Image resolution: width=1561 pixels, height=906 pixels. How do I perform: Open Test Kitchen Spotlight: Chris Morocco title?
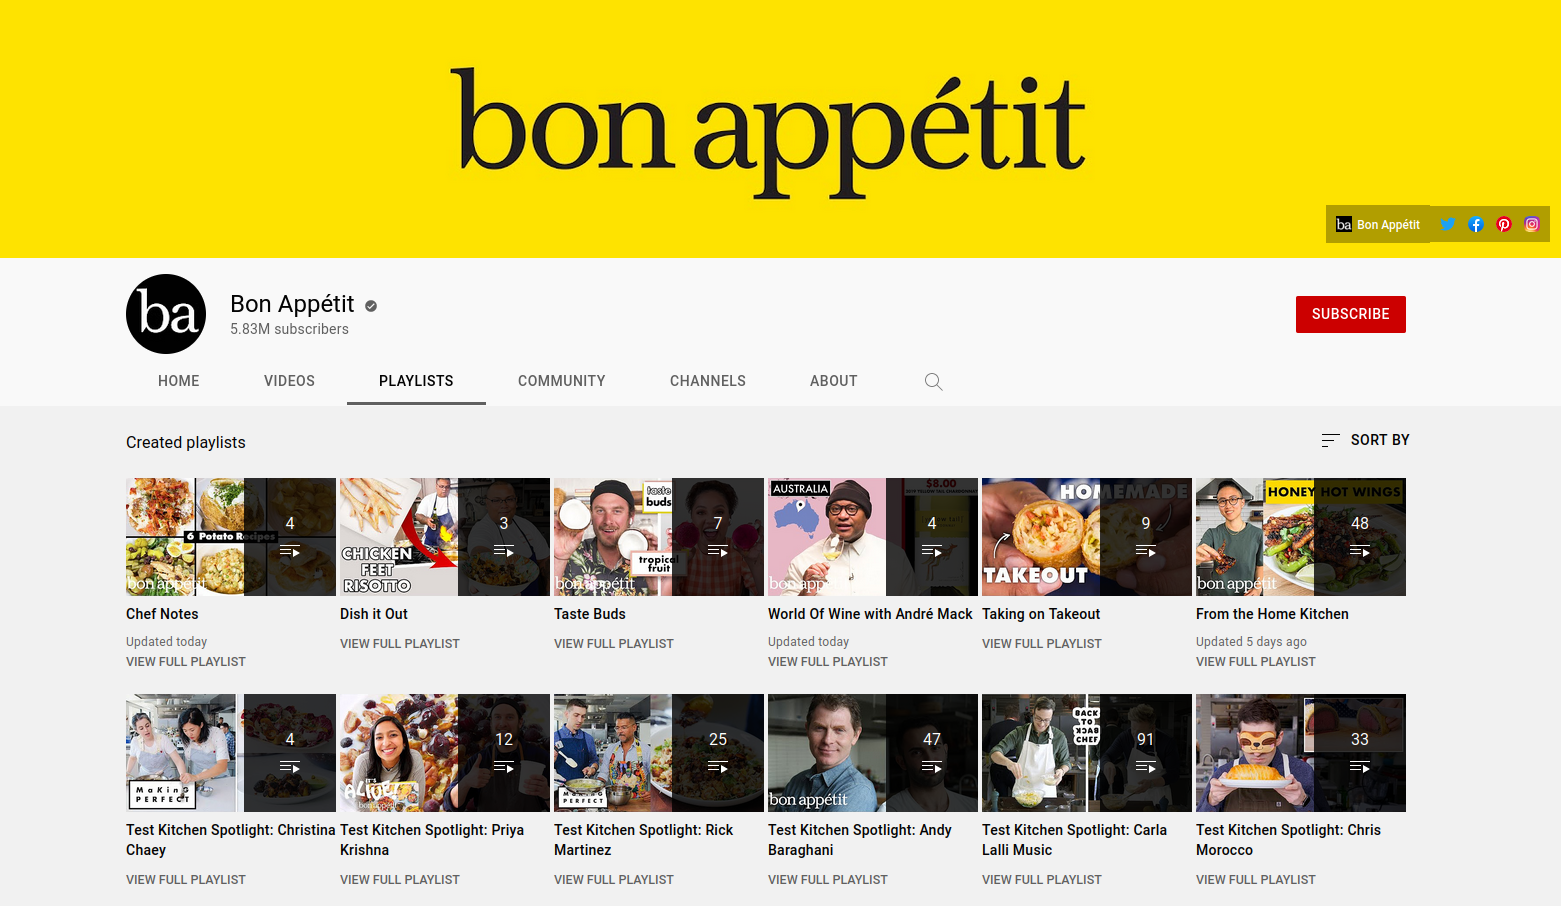pos(1289,840)
